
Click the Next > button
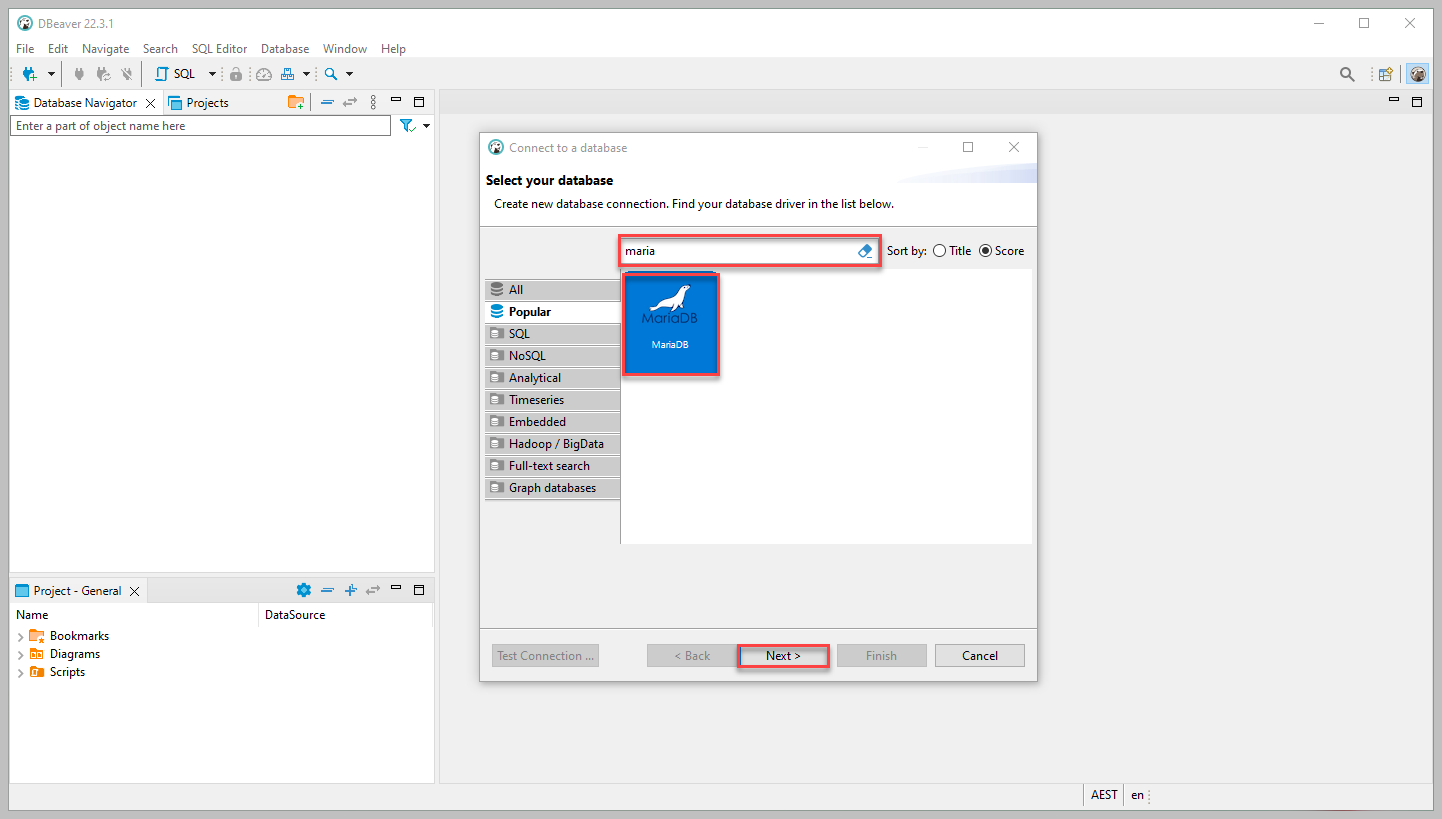pos(783,656)
